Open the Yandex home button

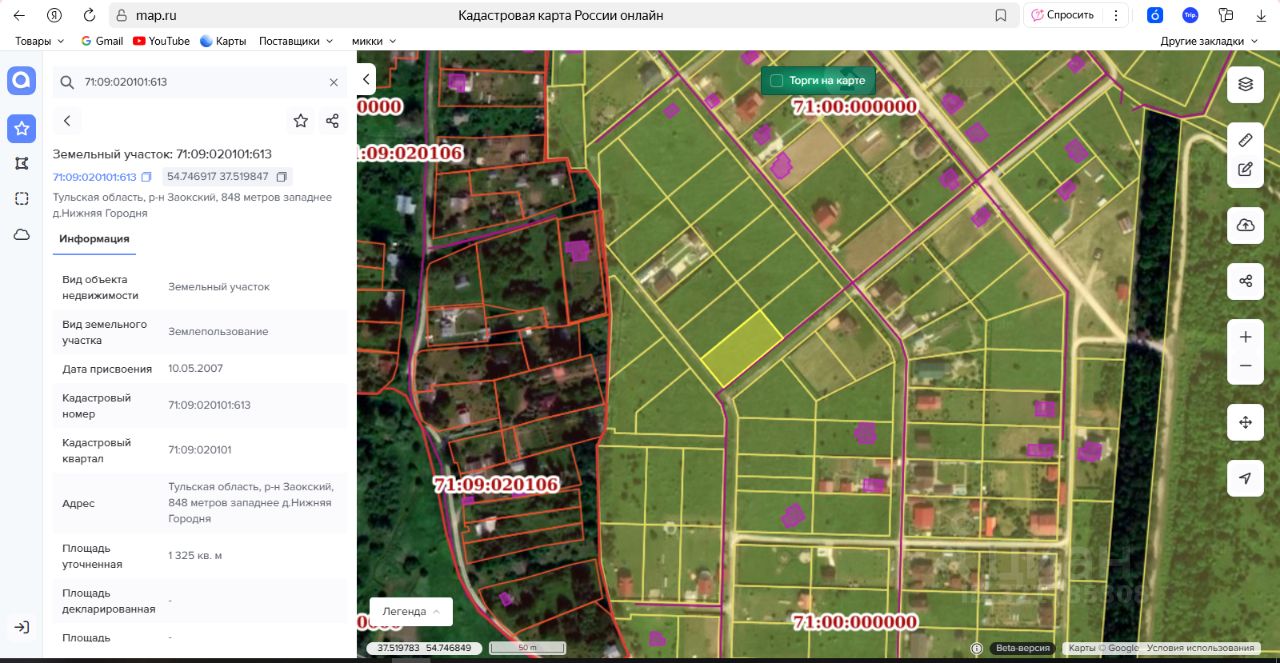pyautogui.click(x=54, y=15)
